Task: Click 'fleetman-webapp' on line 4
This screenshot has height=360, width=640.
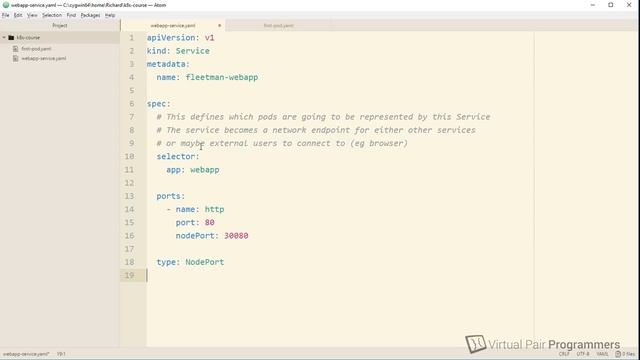Action: click(x=222, y=77)
